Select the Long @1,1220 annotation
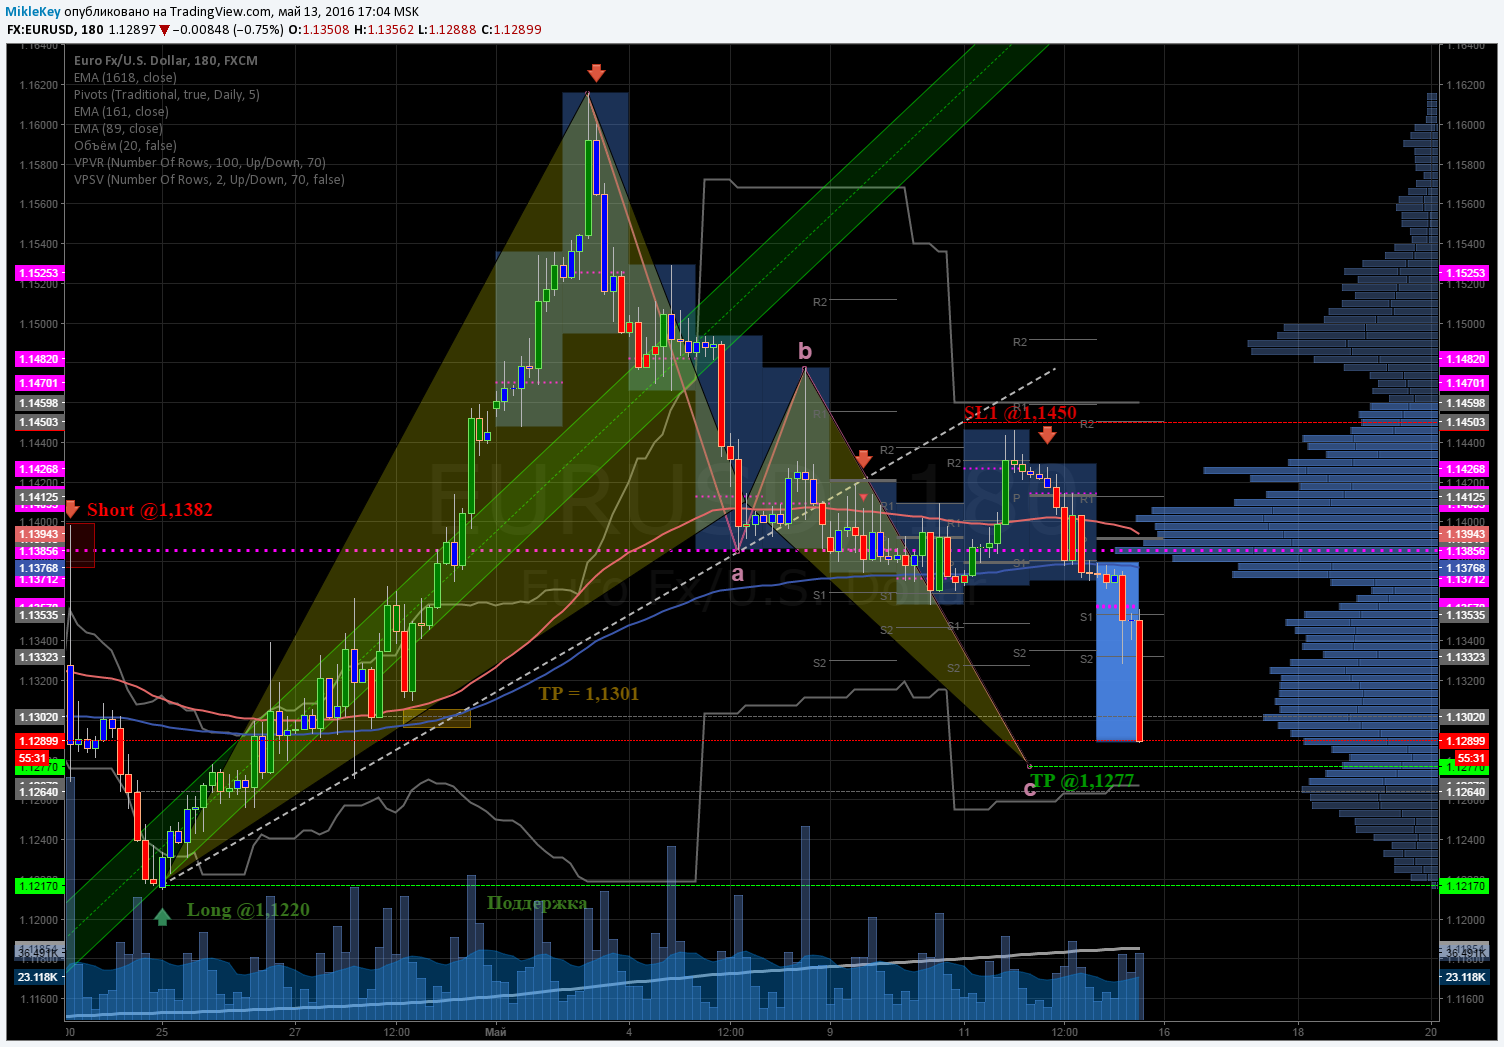Image resolution: width=1504 pixels, height=1047 pixels. [x=248, y=910]
